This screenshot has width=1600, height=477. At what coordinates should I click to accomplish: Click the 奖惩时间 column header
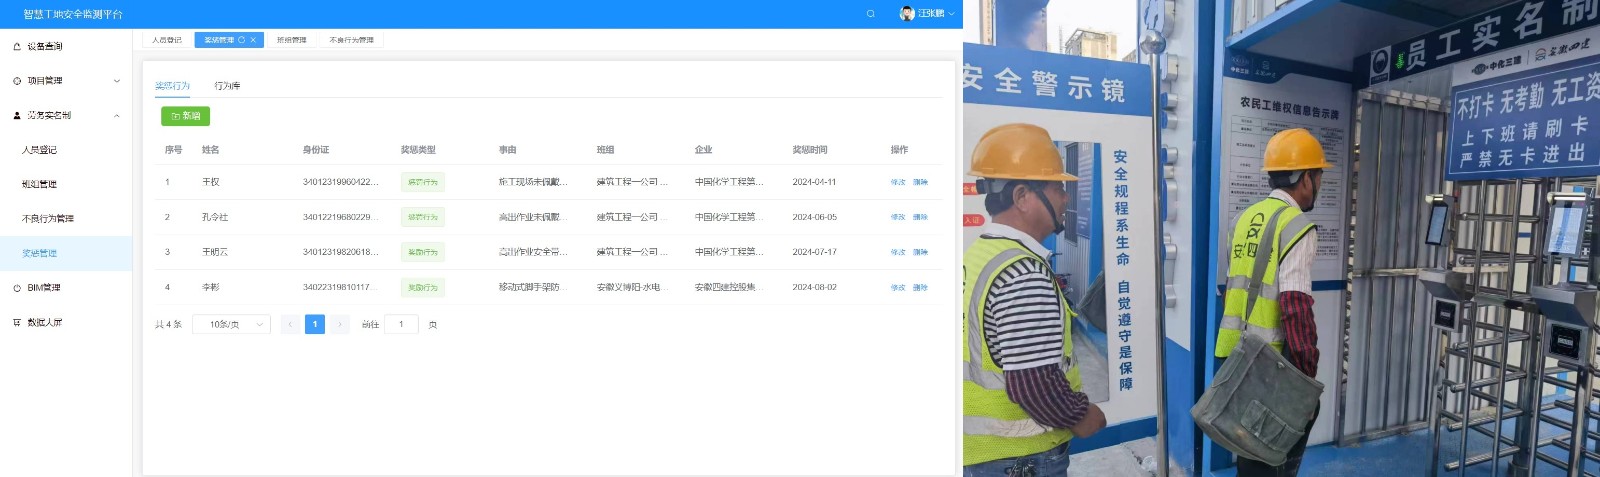pos(810,150)
